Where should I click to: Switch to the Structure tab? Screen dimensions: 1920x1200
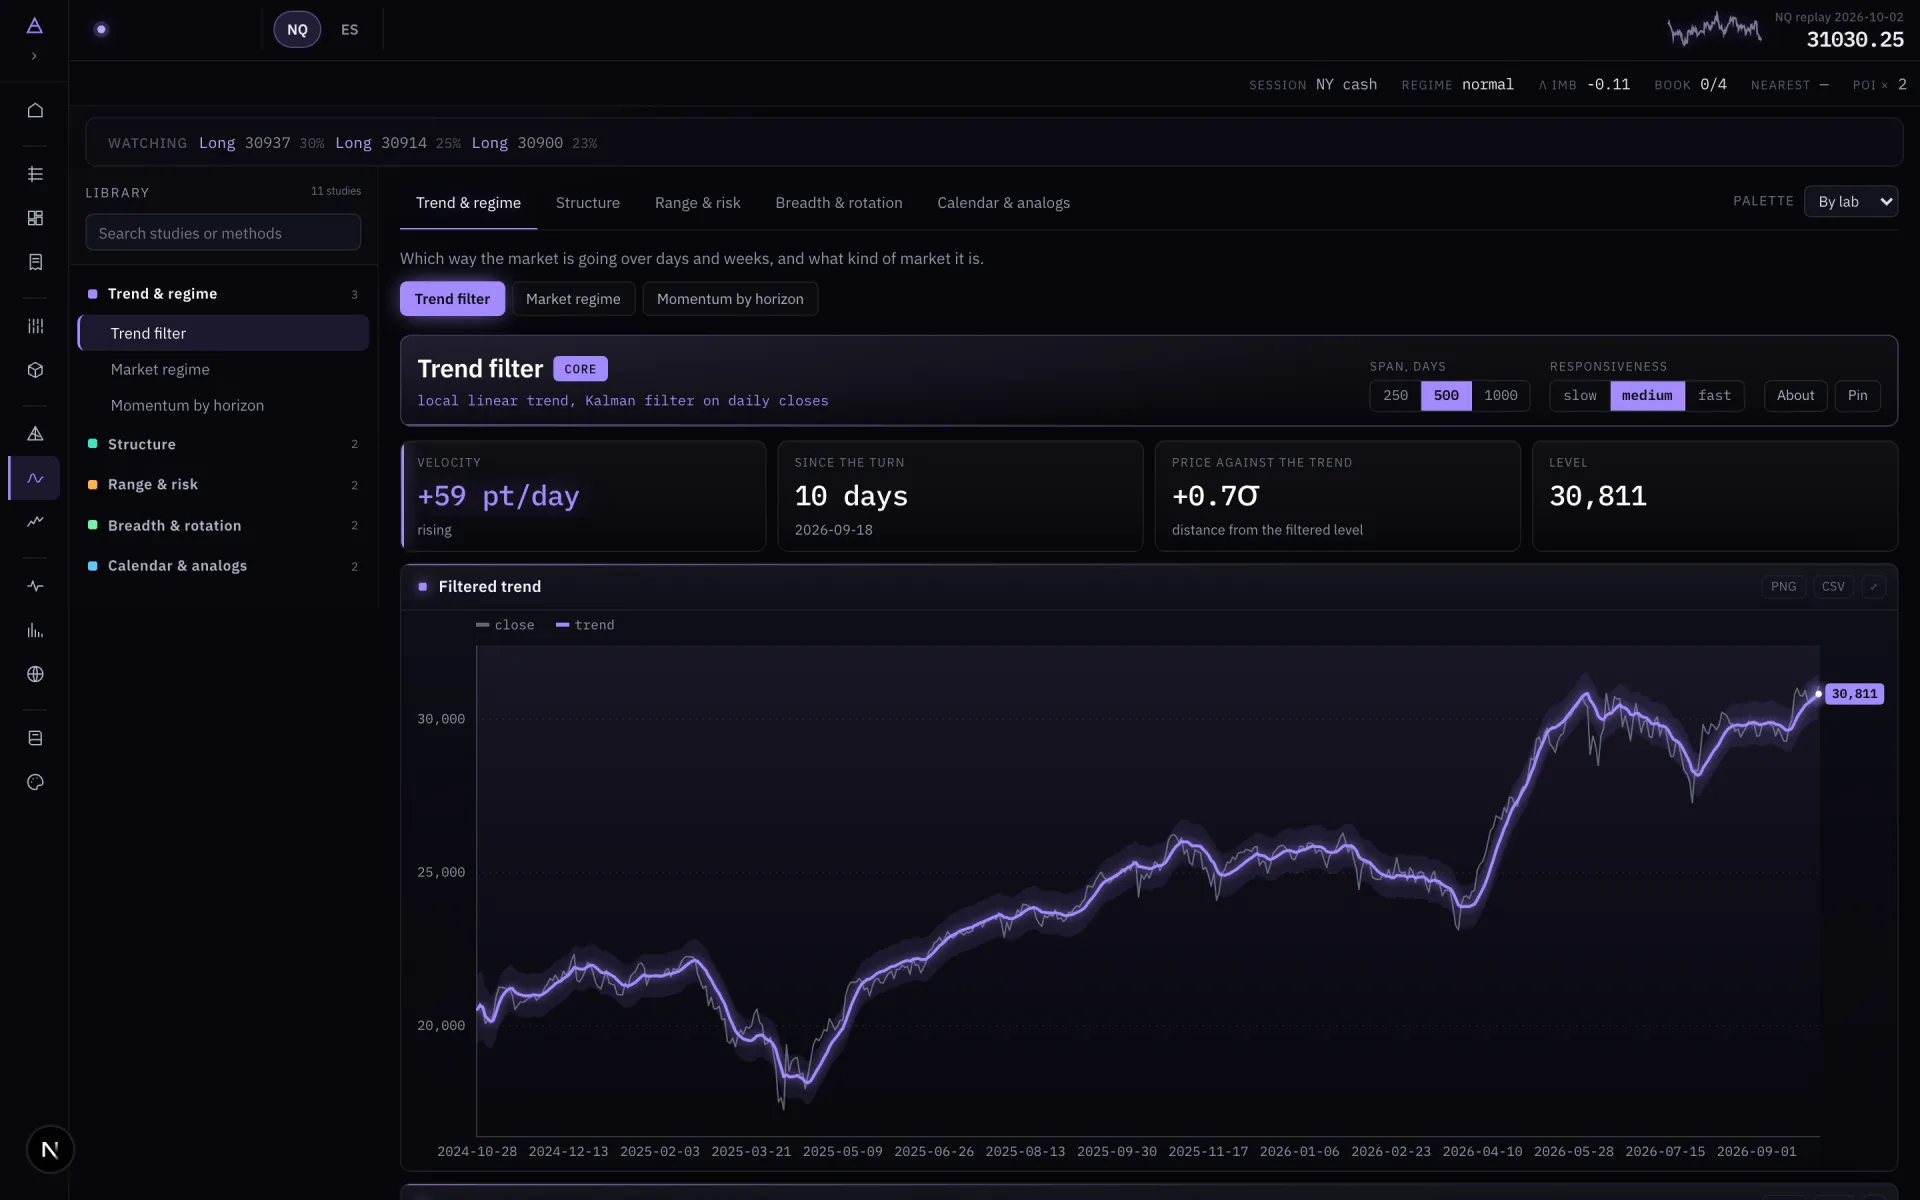587,203
